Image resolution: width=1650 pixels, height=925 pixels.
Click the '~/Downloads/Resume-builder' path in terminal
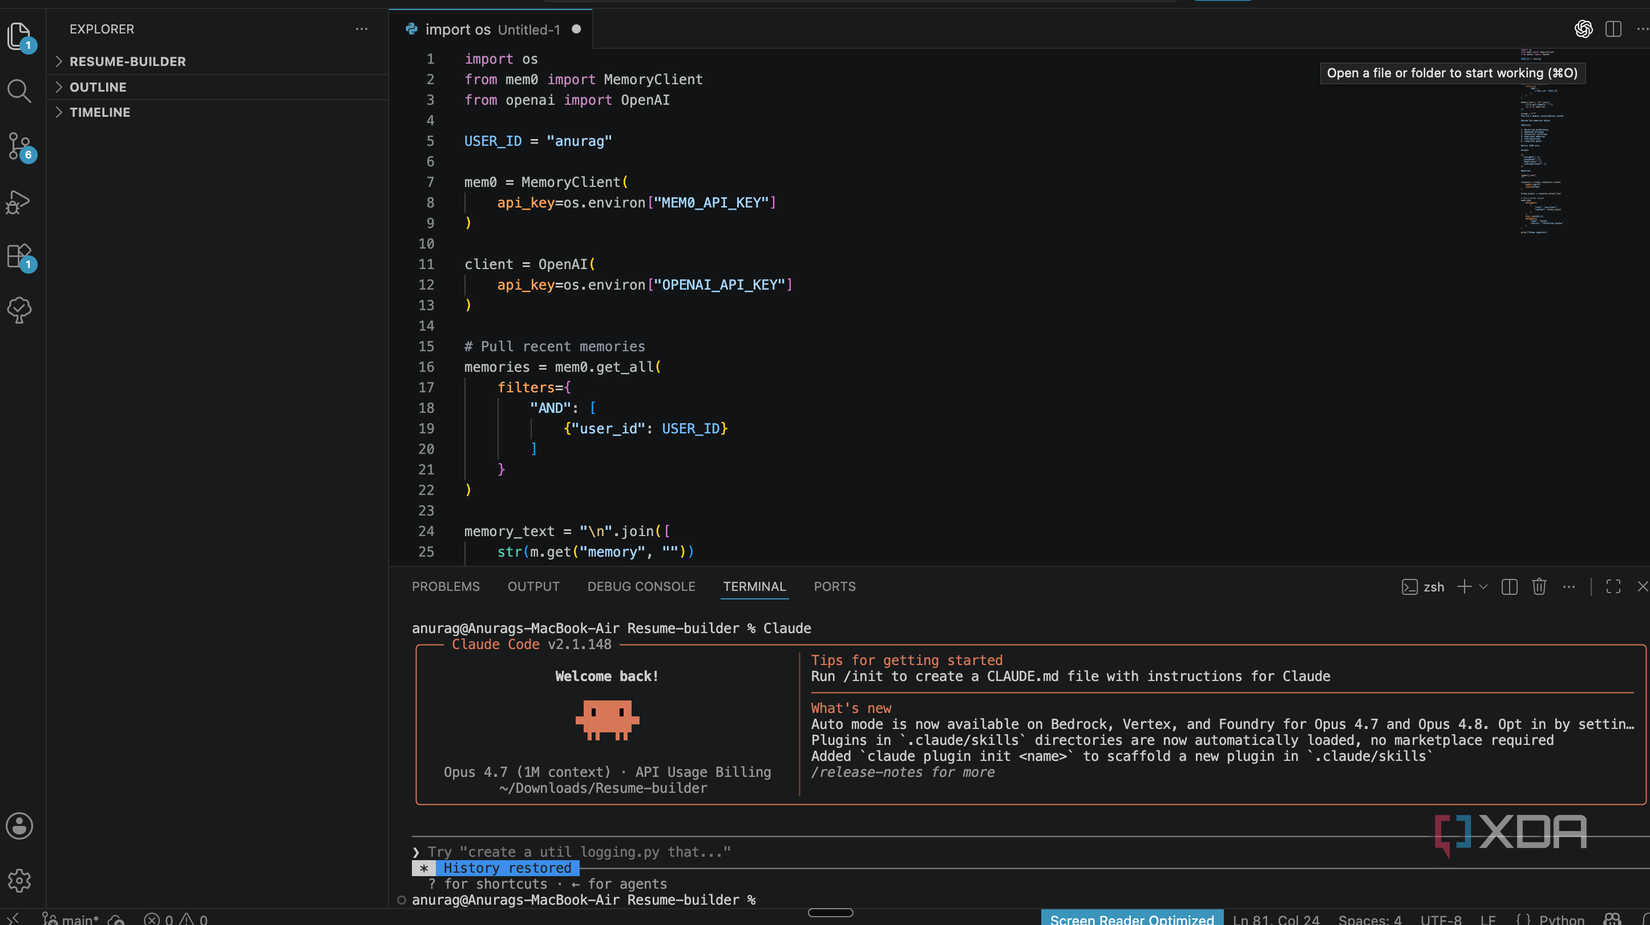[x=603, y=788]
